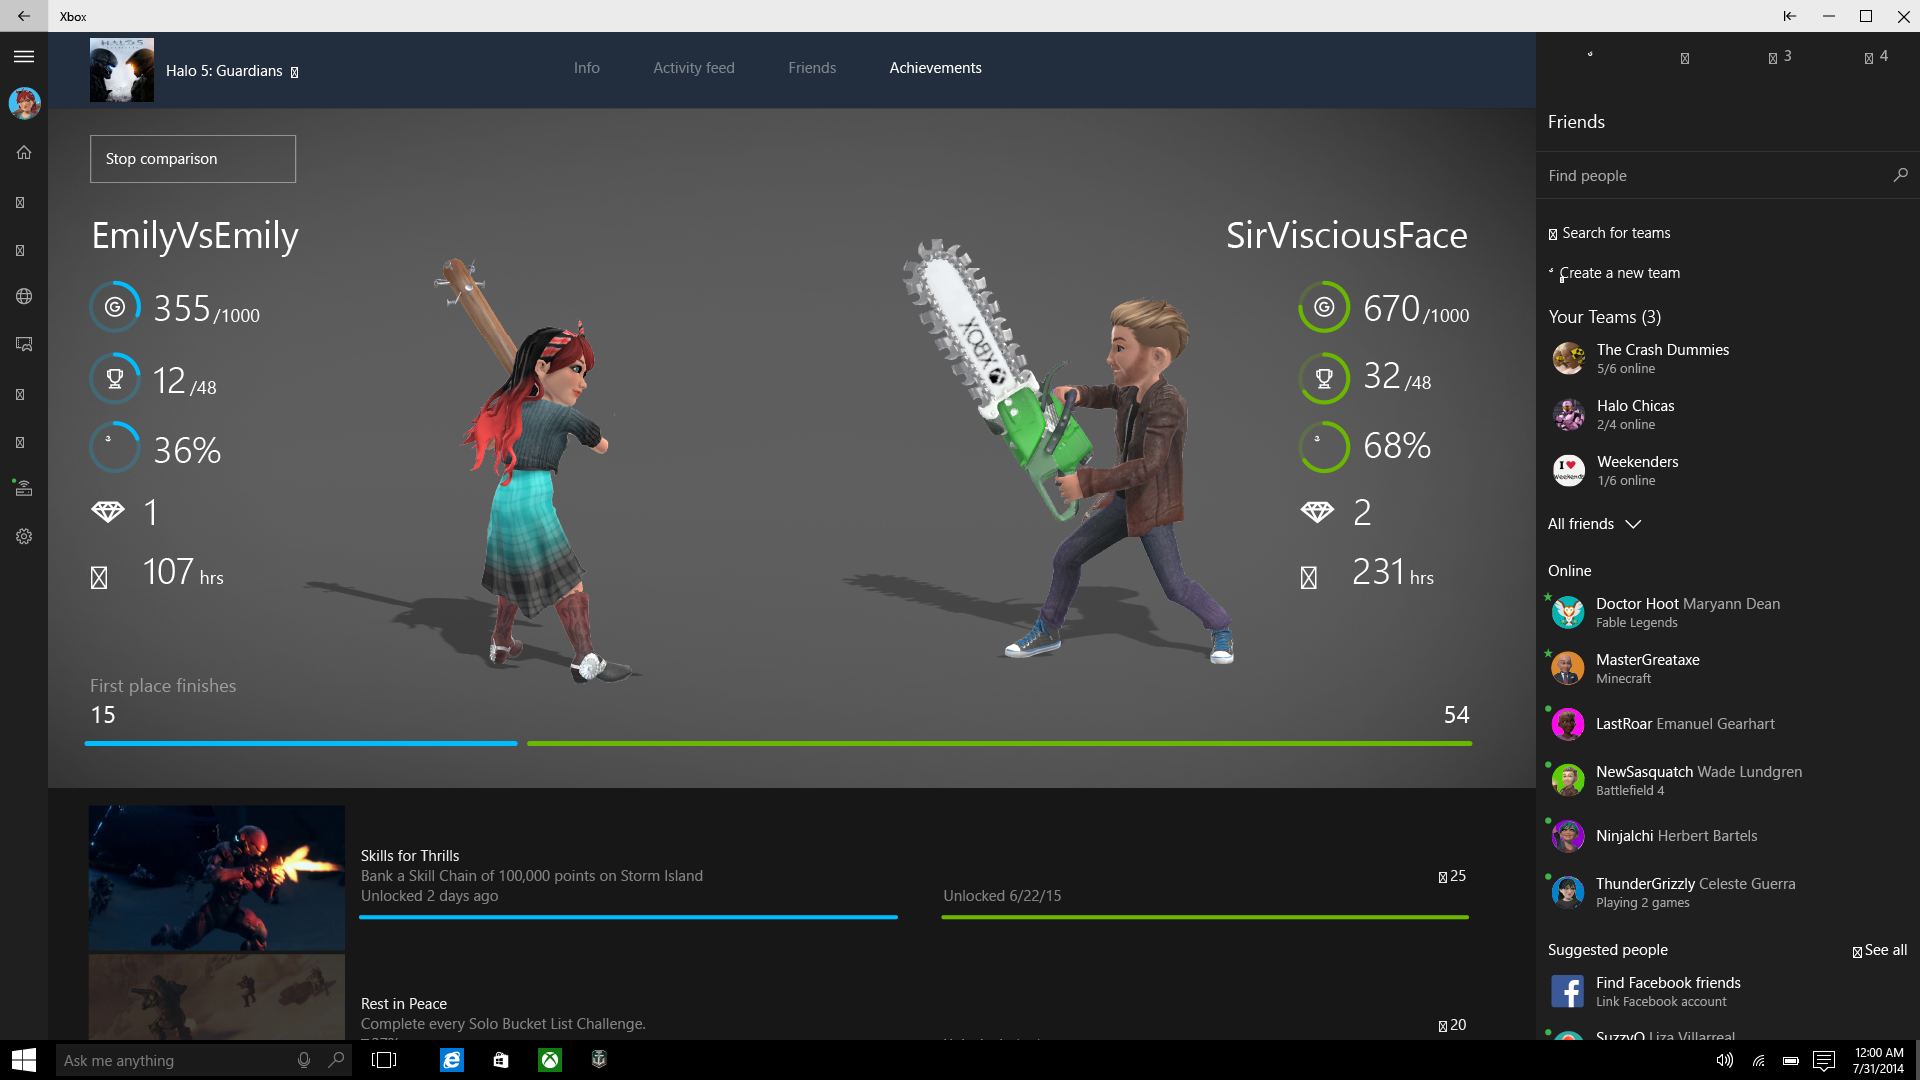Image resolution: width=1920 pixels, height=1080 pixels.
Task: Go to the Home sidebar icon
Action: (24, 152)
